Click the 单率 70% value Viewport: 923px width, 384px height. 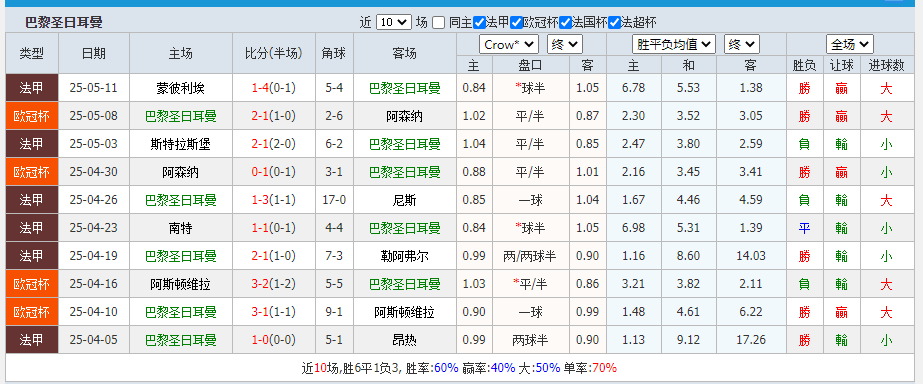[x=605, y=369]
